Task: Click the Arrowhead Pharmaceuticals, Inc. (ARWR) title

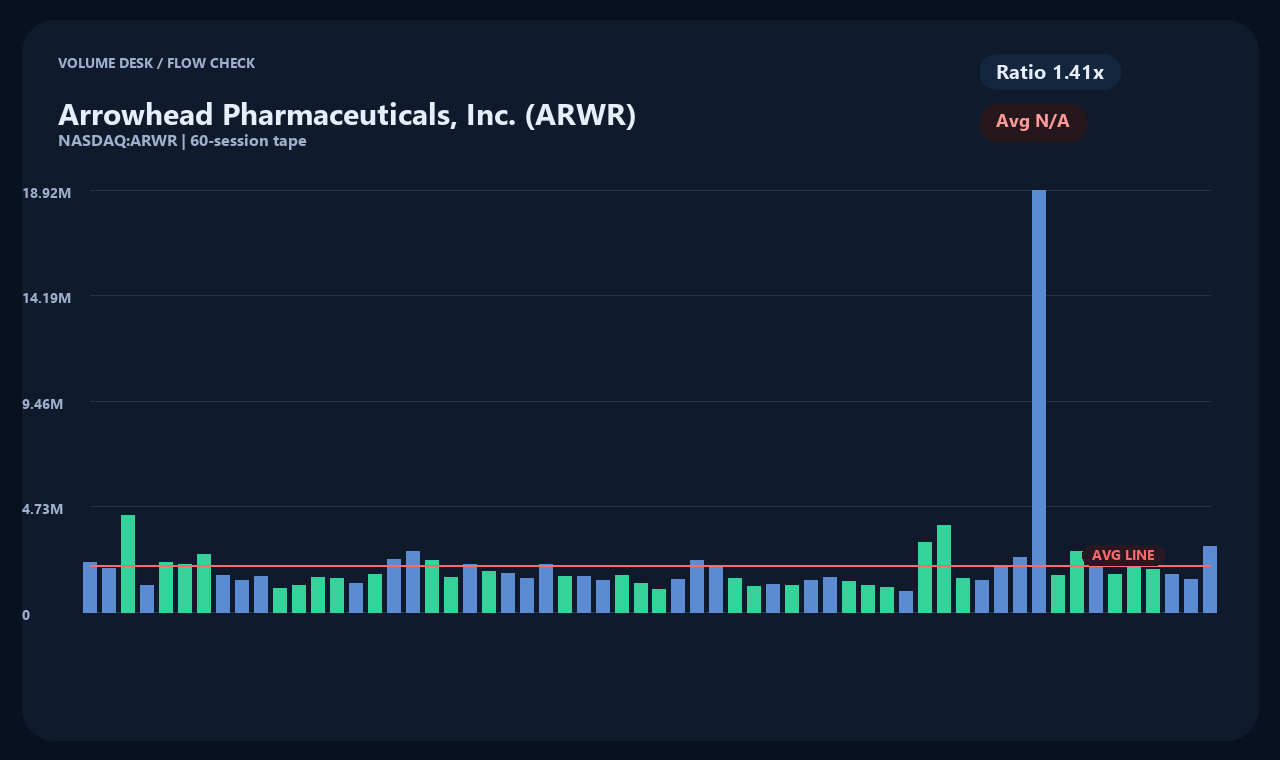Action: (347, 115)
